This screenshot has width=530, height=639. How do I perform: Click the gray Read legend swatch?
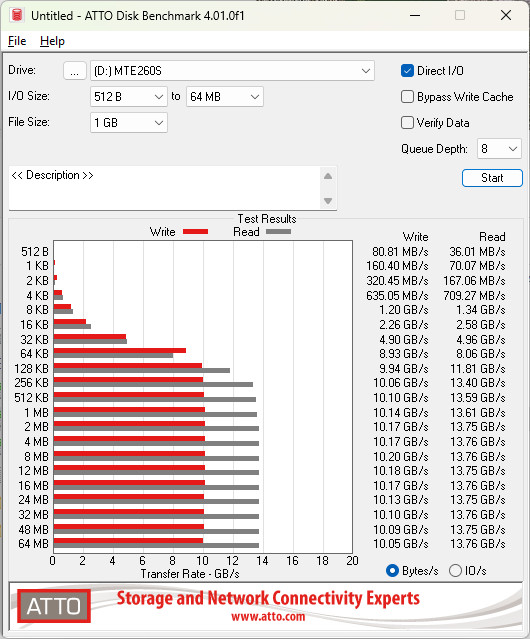click(278, 232)
